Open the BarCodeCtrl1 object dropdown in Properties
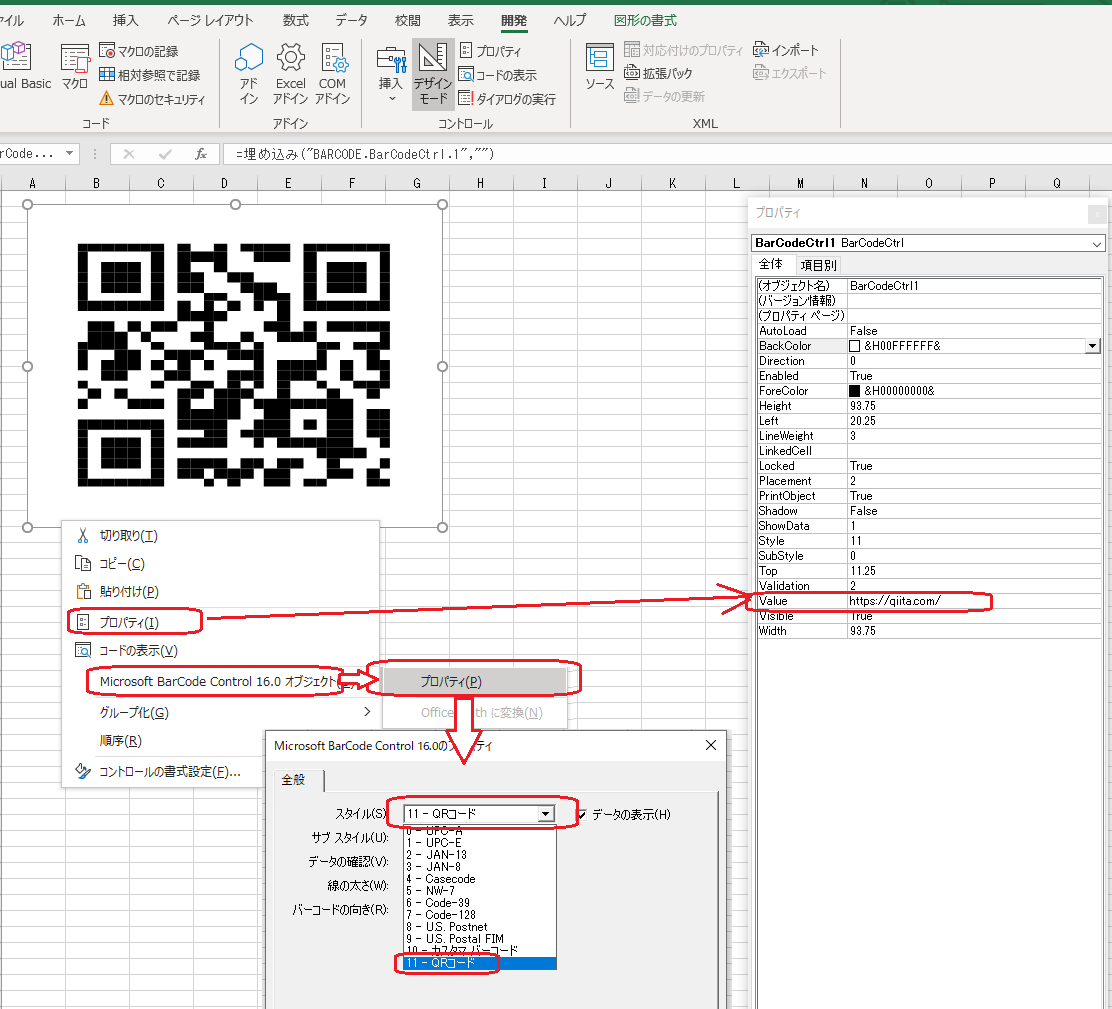Screen dimensions: 1112x1009 (x=1096, y=243)
